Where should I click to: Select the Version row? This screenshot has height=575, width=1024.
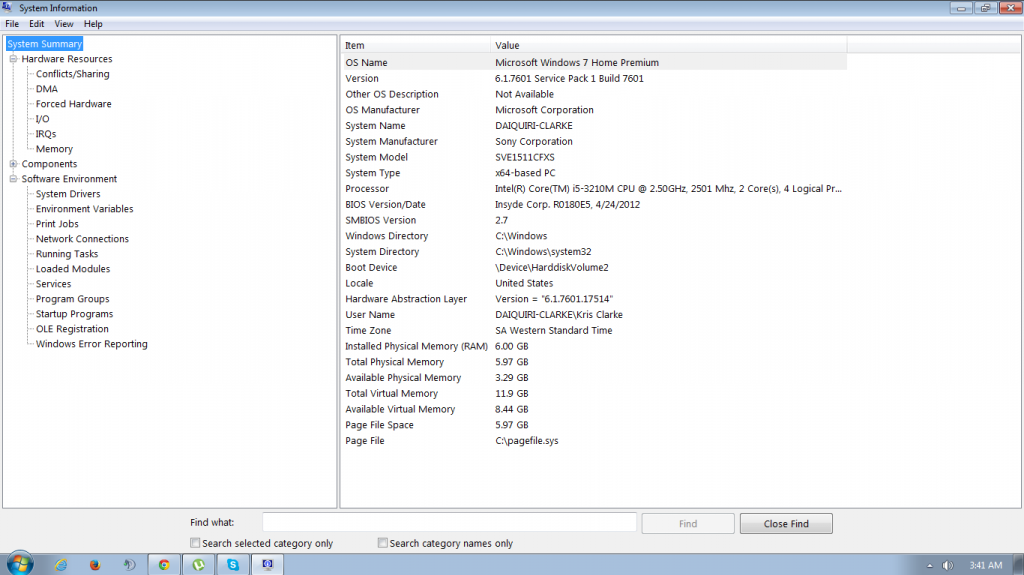(595, 78)
